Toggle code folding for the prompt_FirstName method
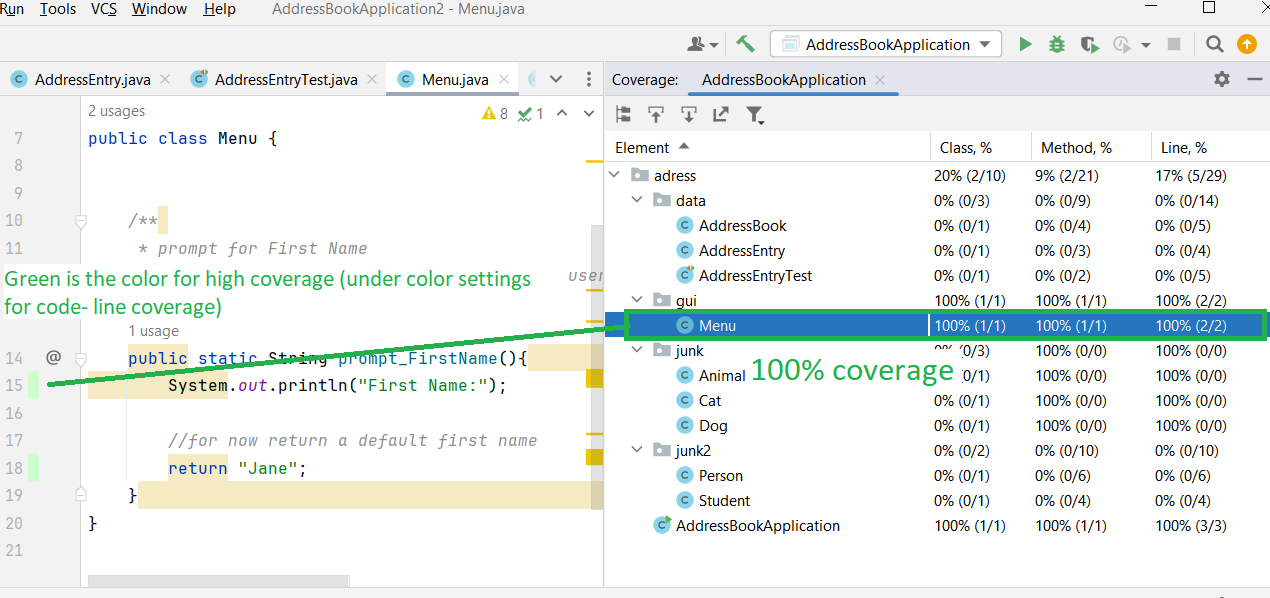1270x598 pixels. click(x=80, y=358)
